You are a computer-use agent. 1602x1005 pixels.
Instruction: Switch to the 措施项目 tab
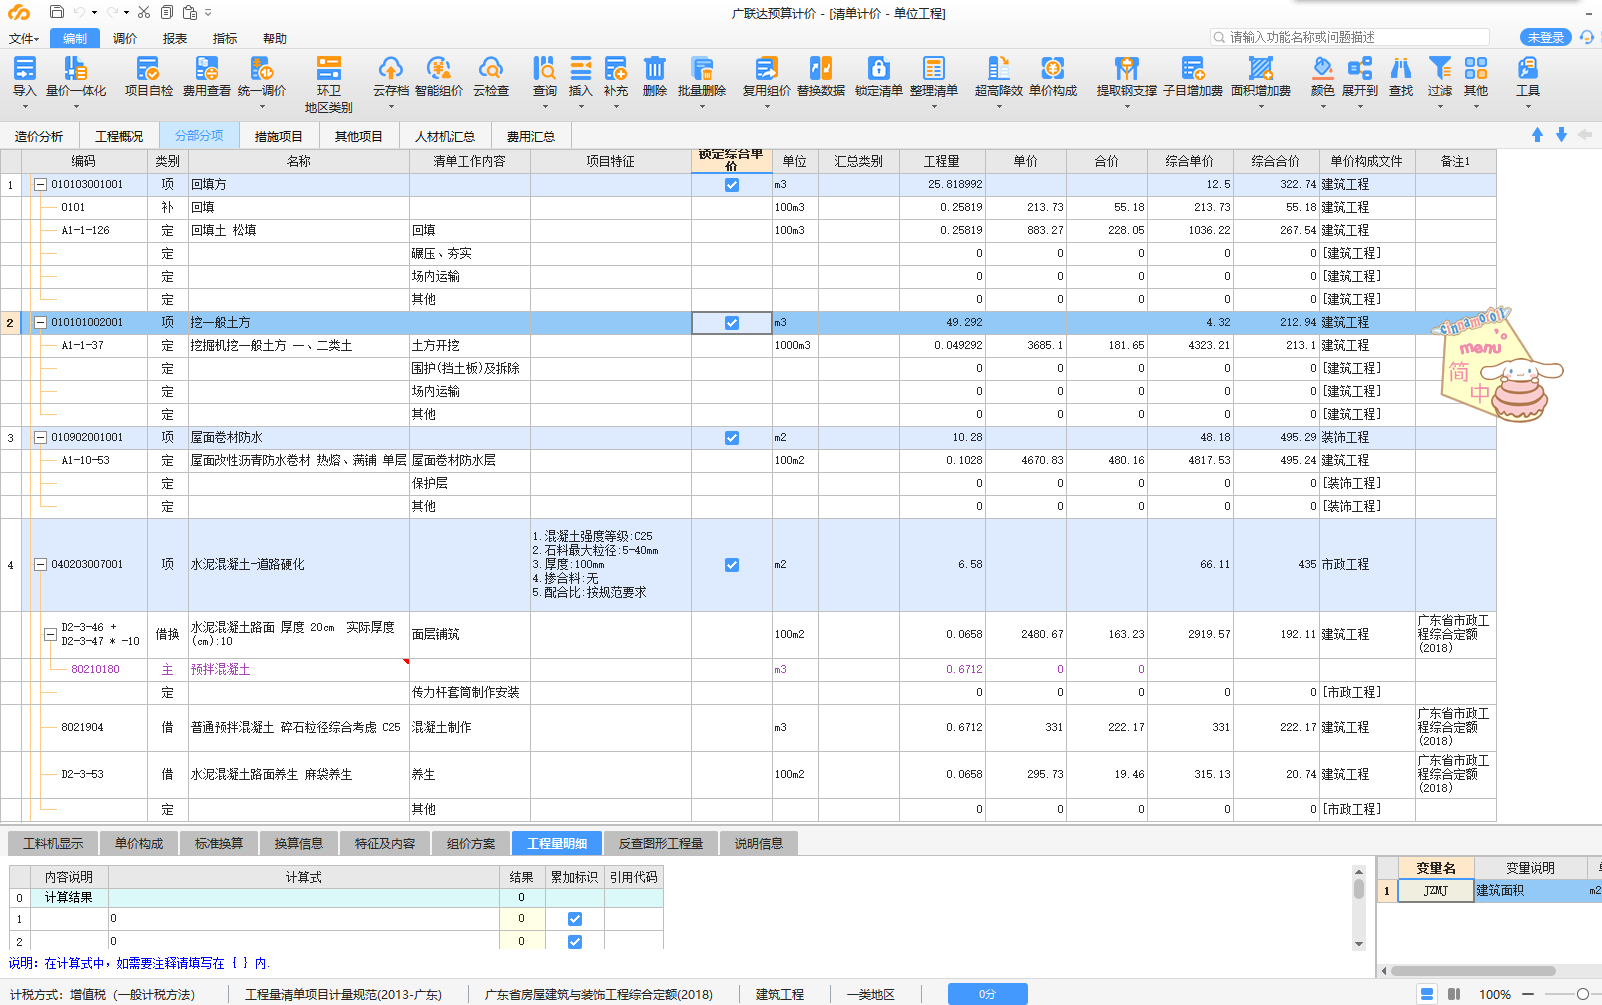point(278,137)
